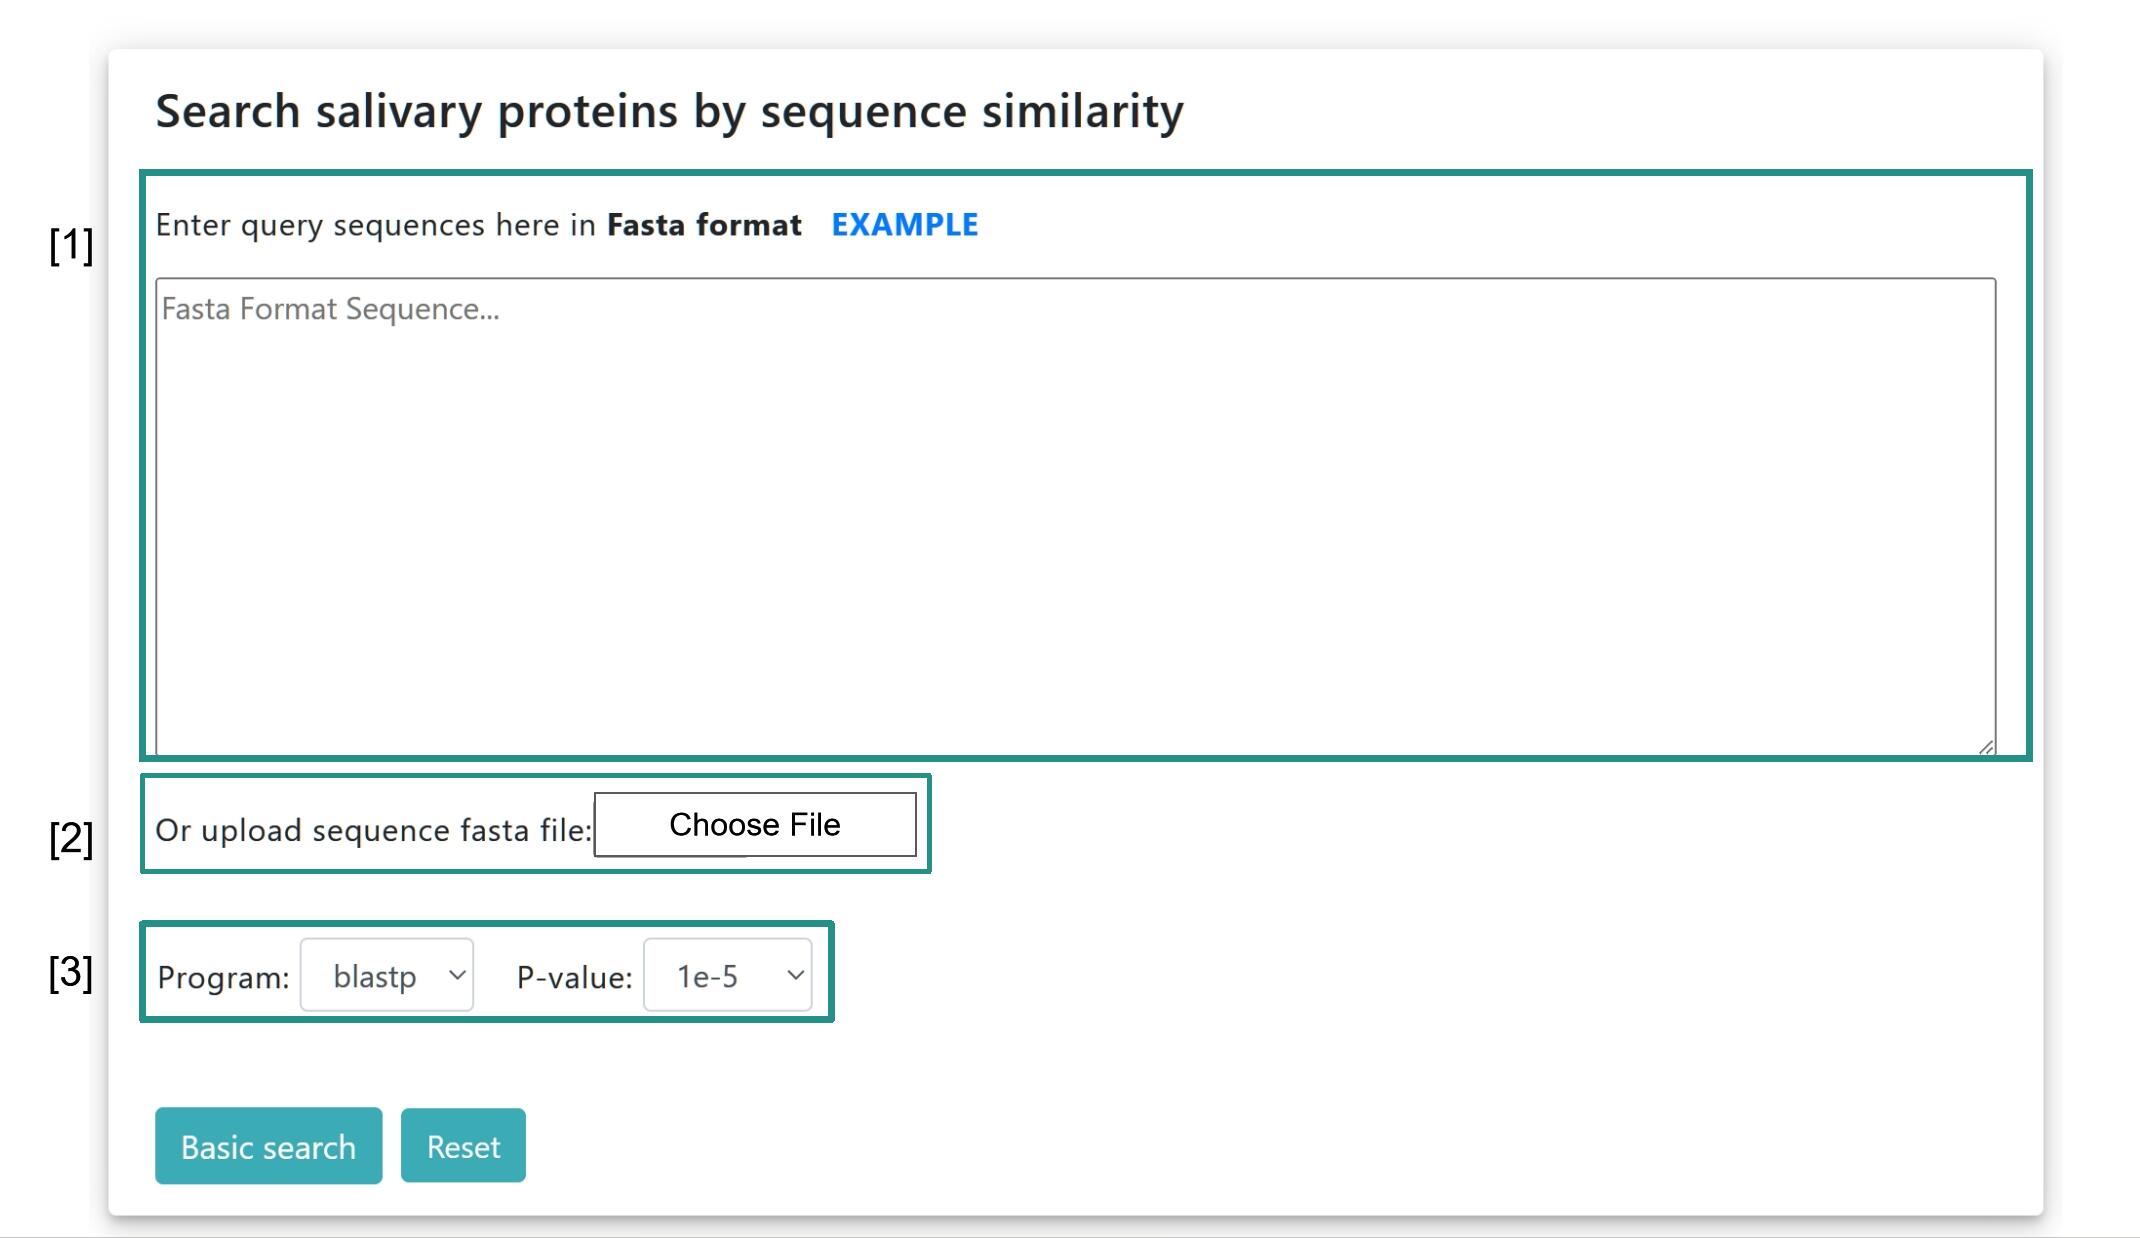Screen dimensions: 2140x1238
Task: Click the chevron arrow in P-value selector
Action: (x=795, y=975)
